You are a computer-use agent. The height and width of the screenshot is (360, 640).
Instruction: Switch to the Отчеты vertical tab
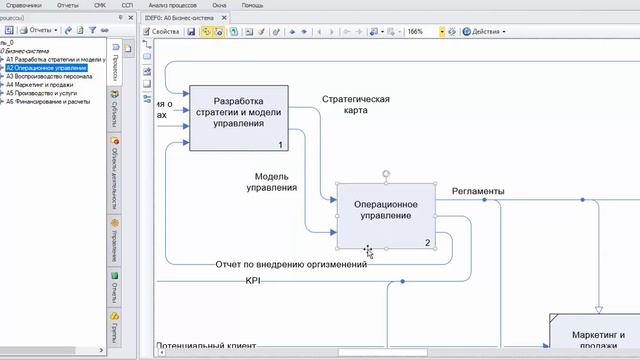point(115,288)
